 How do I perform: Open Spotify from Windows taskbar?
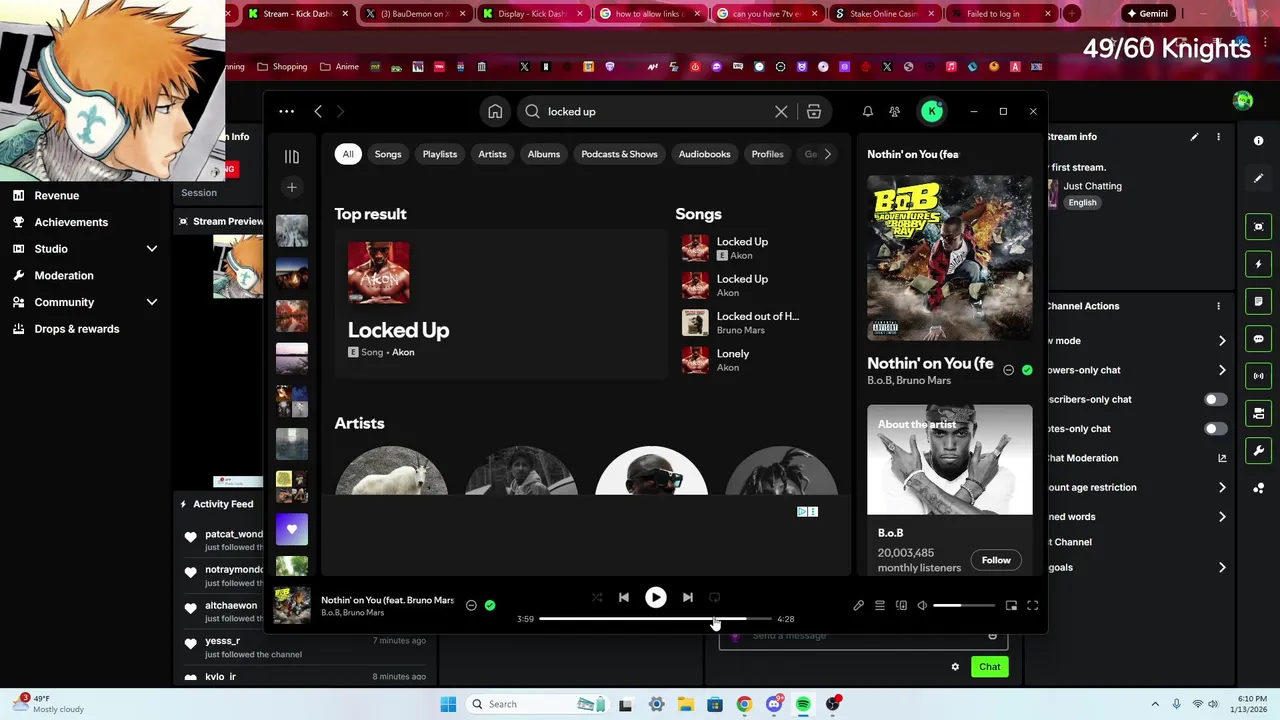(x=803, y=704)
